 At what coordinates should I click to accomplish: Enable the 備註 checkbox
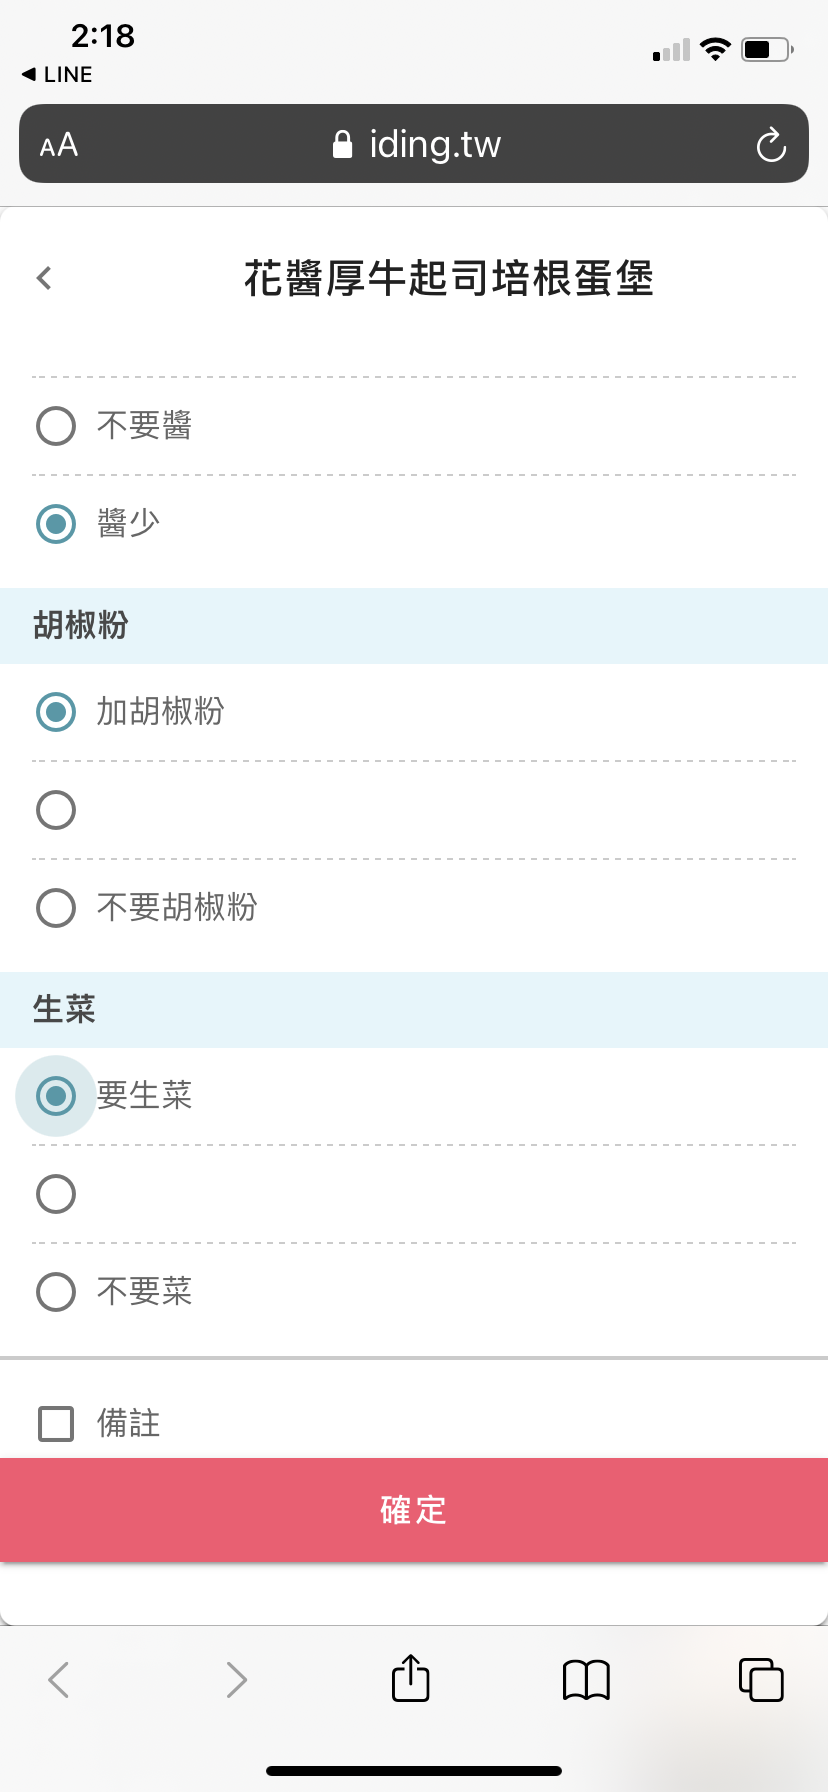56,1423
